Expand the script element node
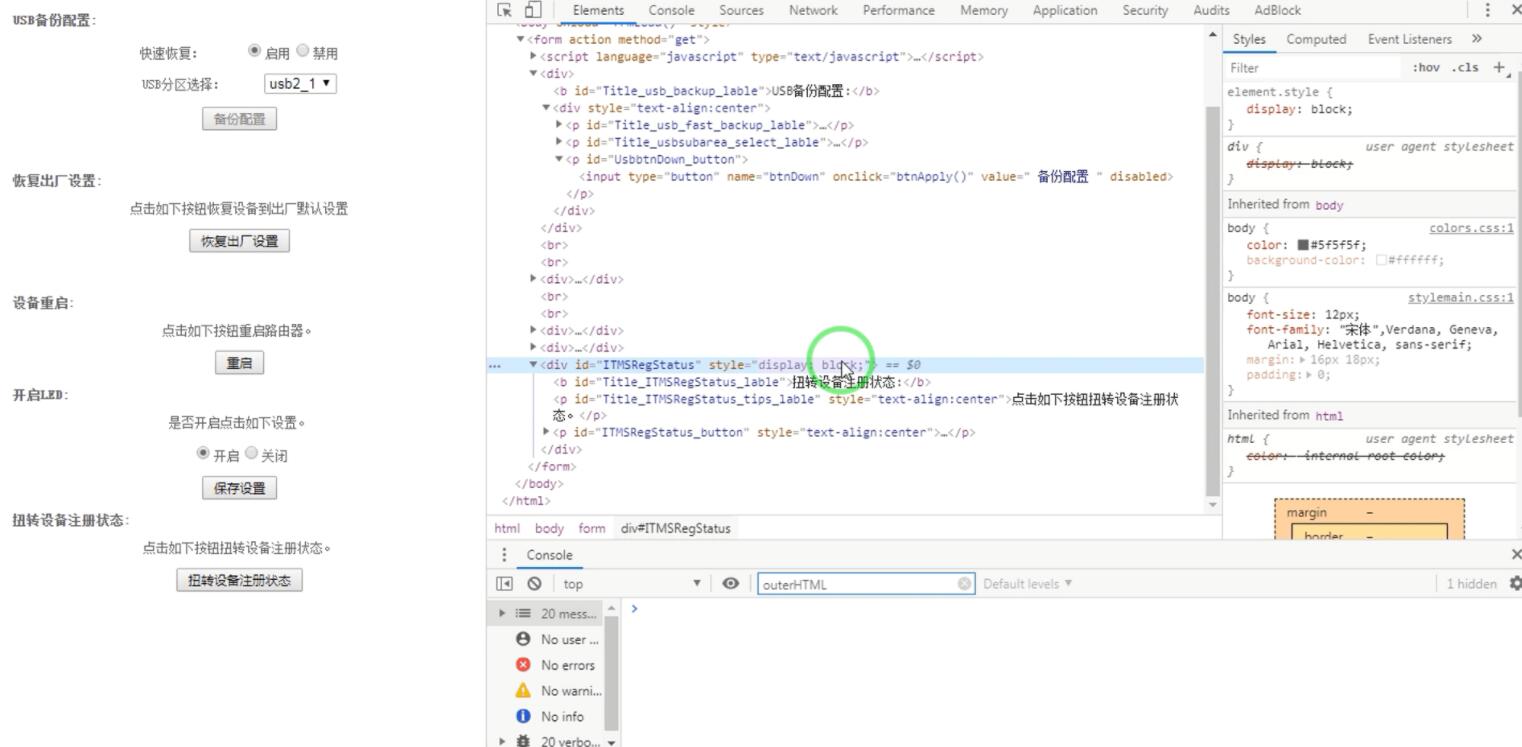 [533, 57]
